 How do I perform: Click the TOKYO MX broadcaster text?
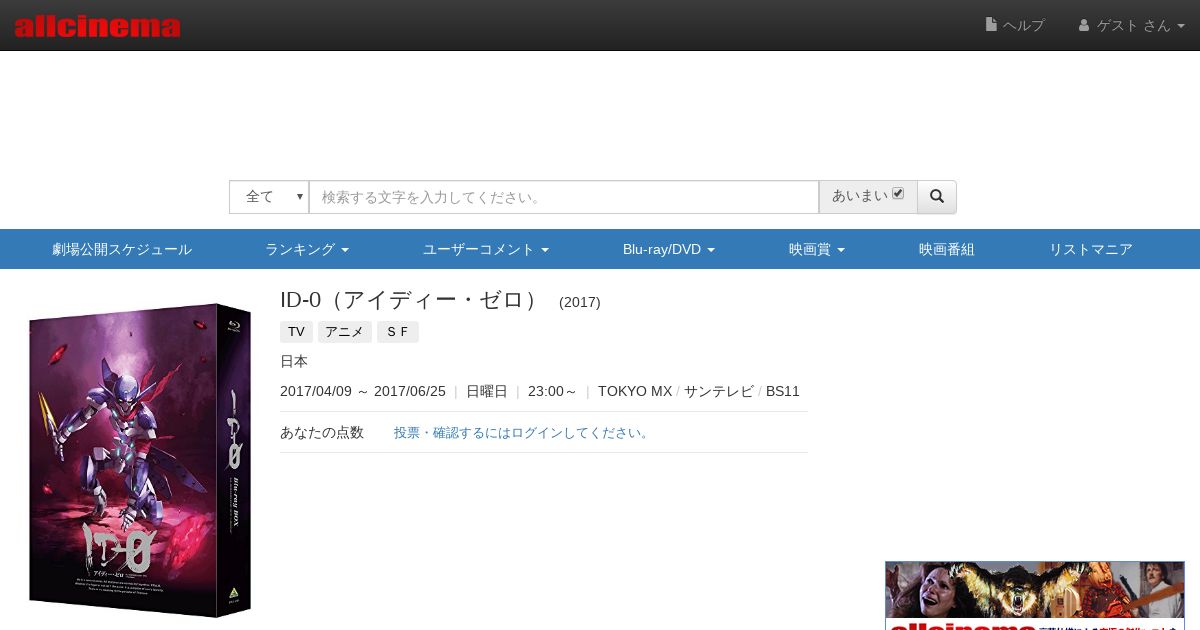pyautogui.click(x=635, y=391)
